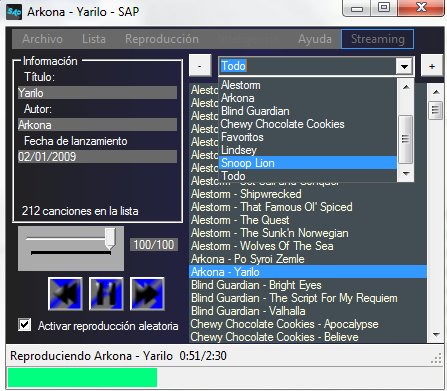The width and height of the screenshot is (447, 391).
Task: Select Lindsey in the dropdown list
Action: point(308,150)
